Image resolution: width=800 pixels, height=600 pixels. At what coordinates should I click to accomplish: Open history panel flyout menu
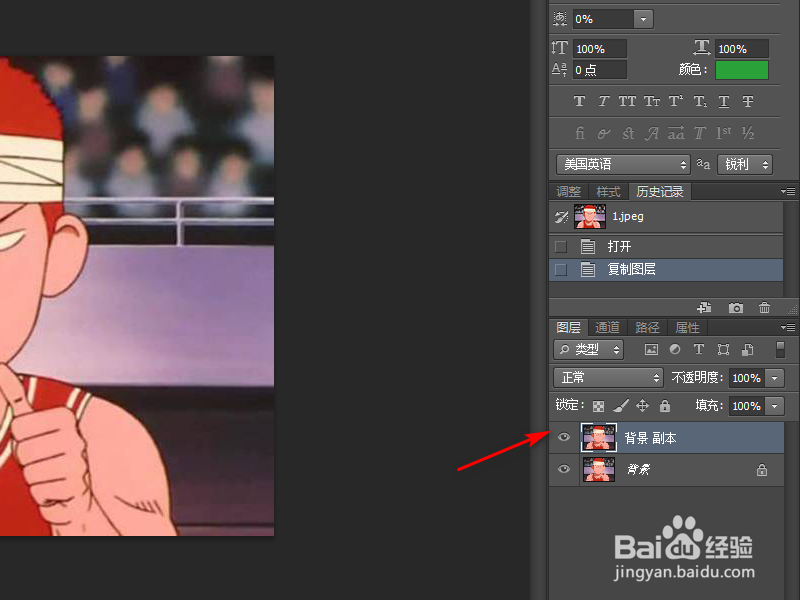coord(788,191)
